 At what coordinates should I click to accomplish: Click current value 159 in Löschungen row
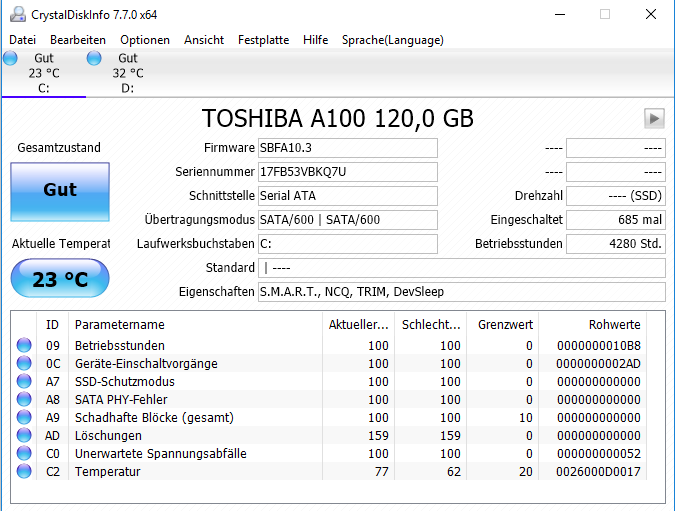click(378, 436)
